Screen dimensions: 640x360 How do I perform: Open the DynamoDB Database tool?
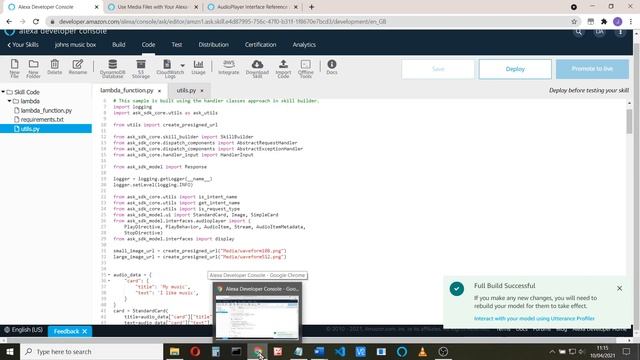[x=113, y=68]
